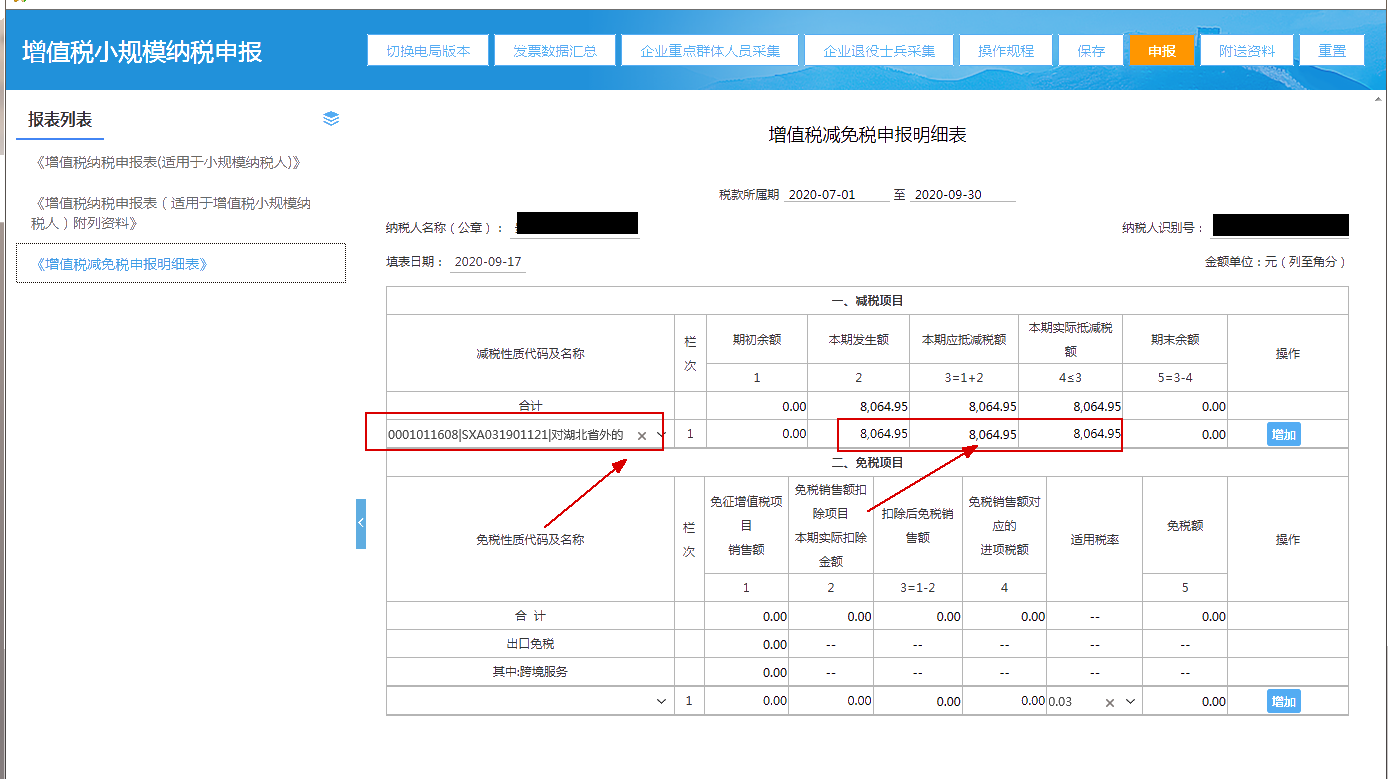Click 本期应抵减税额 cell in row 1
This screenshot has width=1388, height=779.
pyautogui.click(x=965, y=434)
